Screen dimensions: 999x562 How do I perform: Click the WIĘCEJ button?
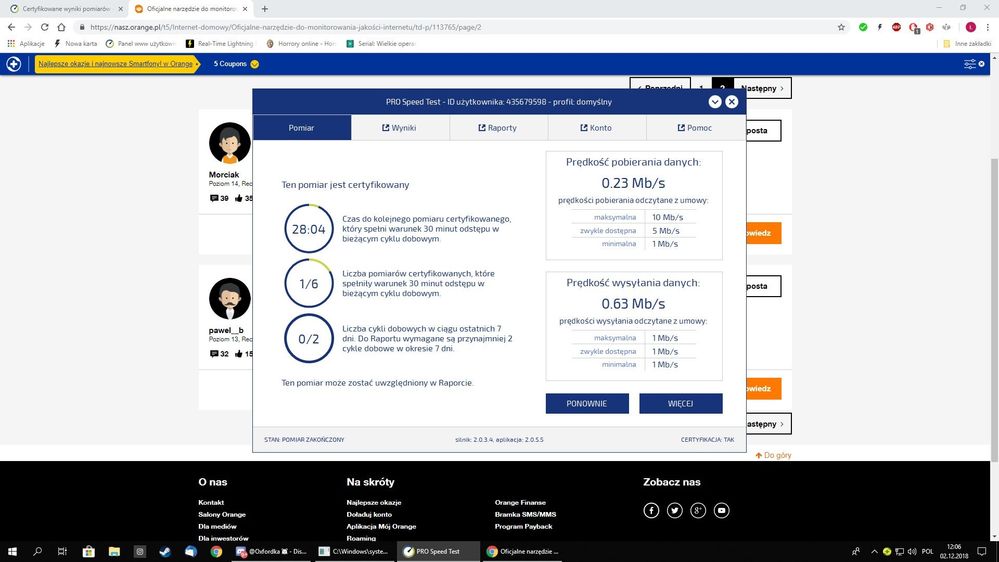680,403
